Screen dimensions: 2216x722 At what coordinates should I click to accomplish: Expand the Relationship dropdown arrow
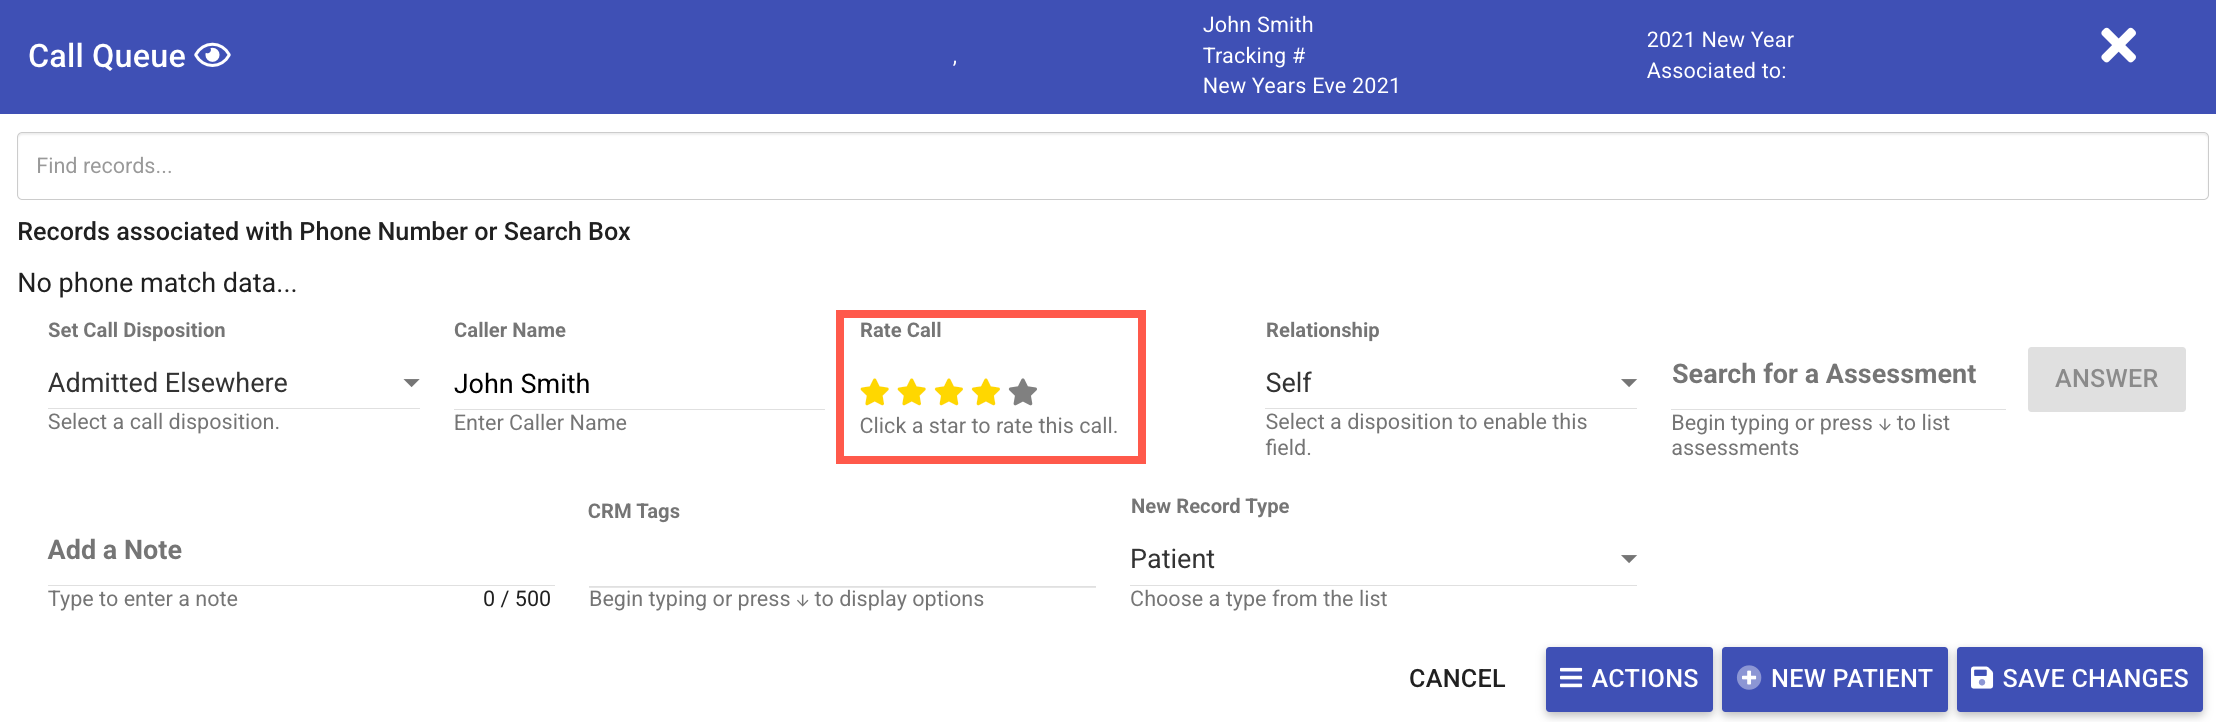1628,383
